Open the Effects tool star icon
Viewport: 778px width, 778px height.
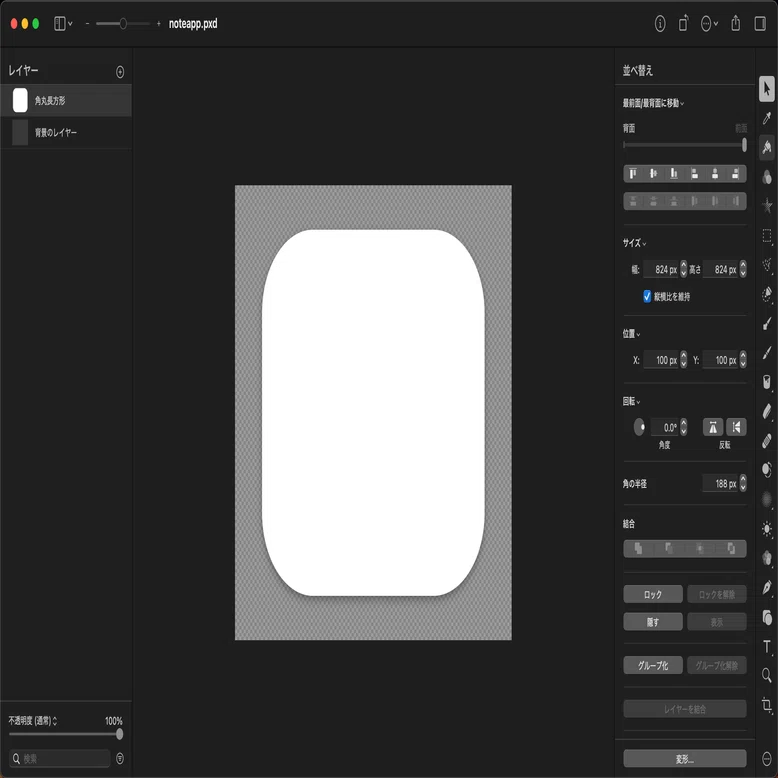[x=767, y=205]
